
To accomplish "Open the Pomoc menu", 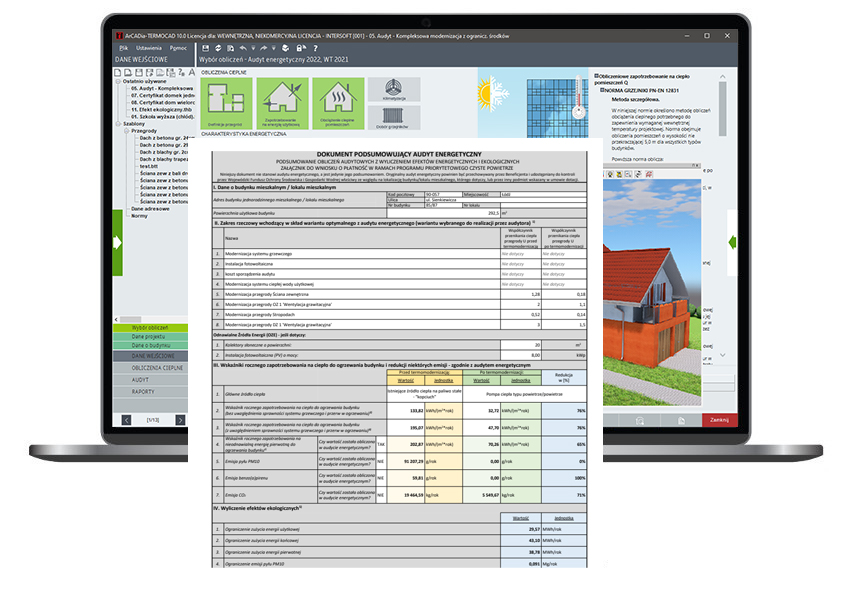I will 178,48.
